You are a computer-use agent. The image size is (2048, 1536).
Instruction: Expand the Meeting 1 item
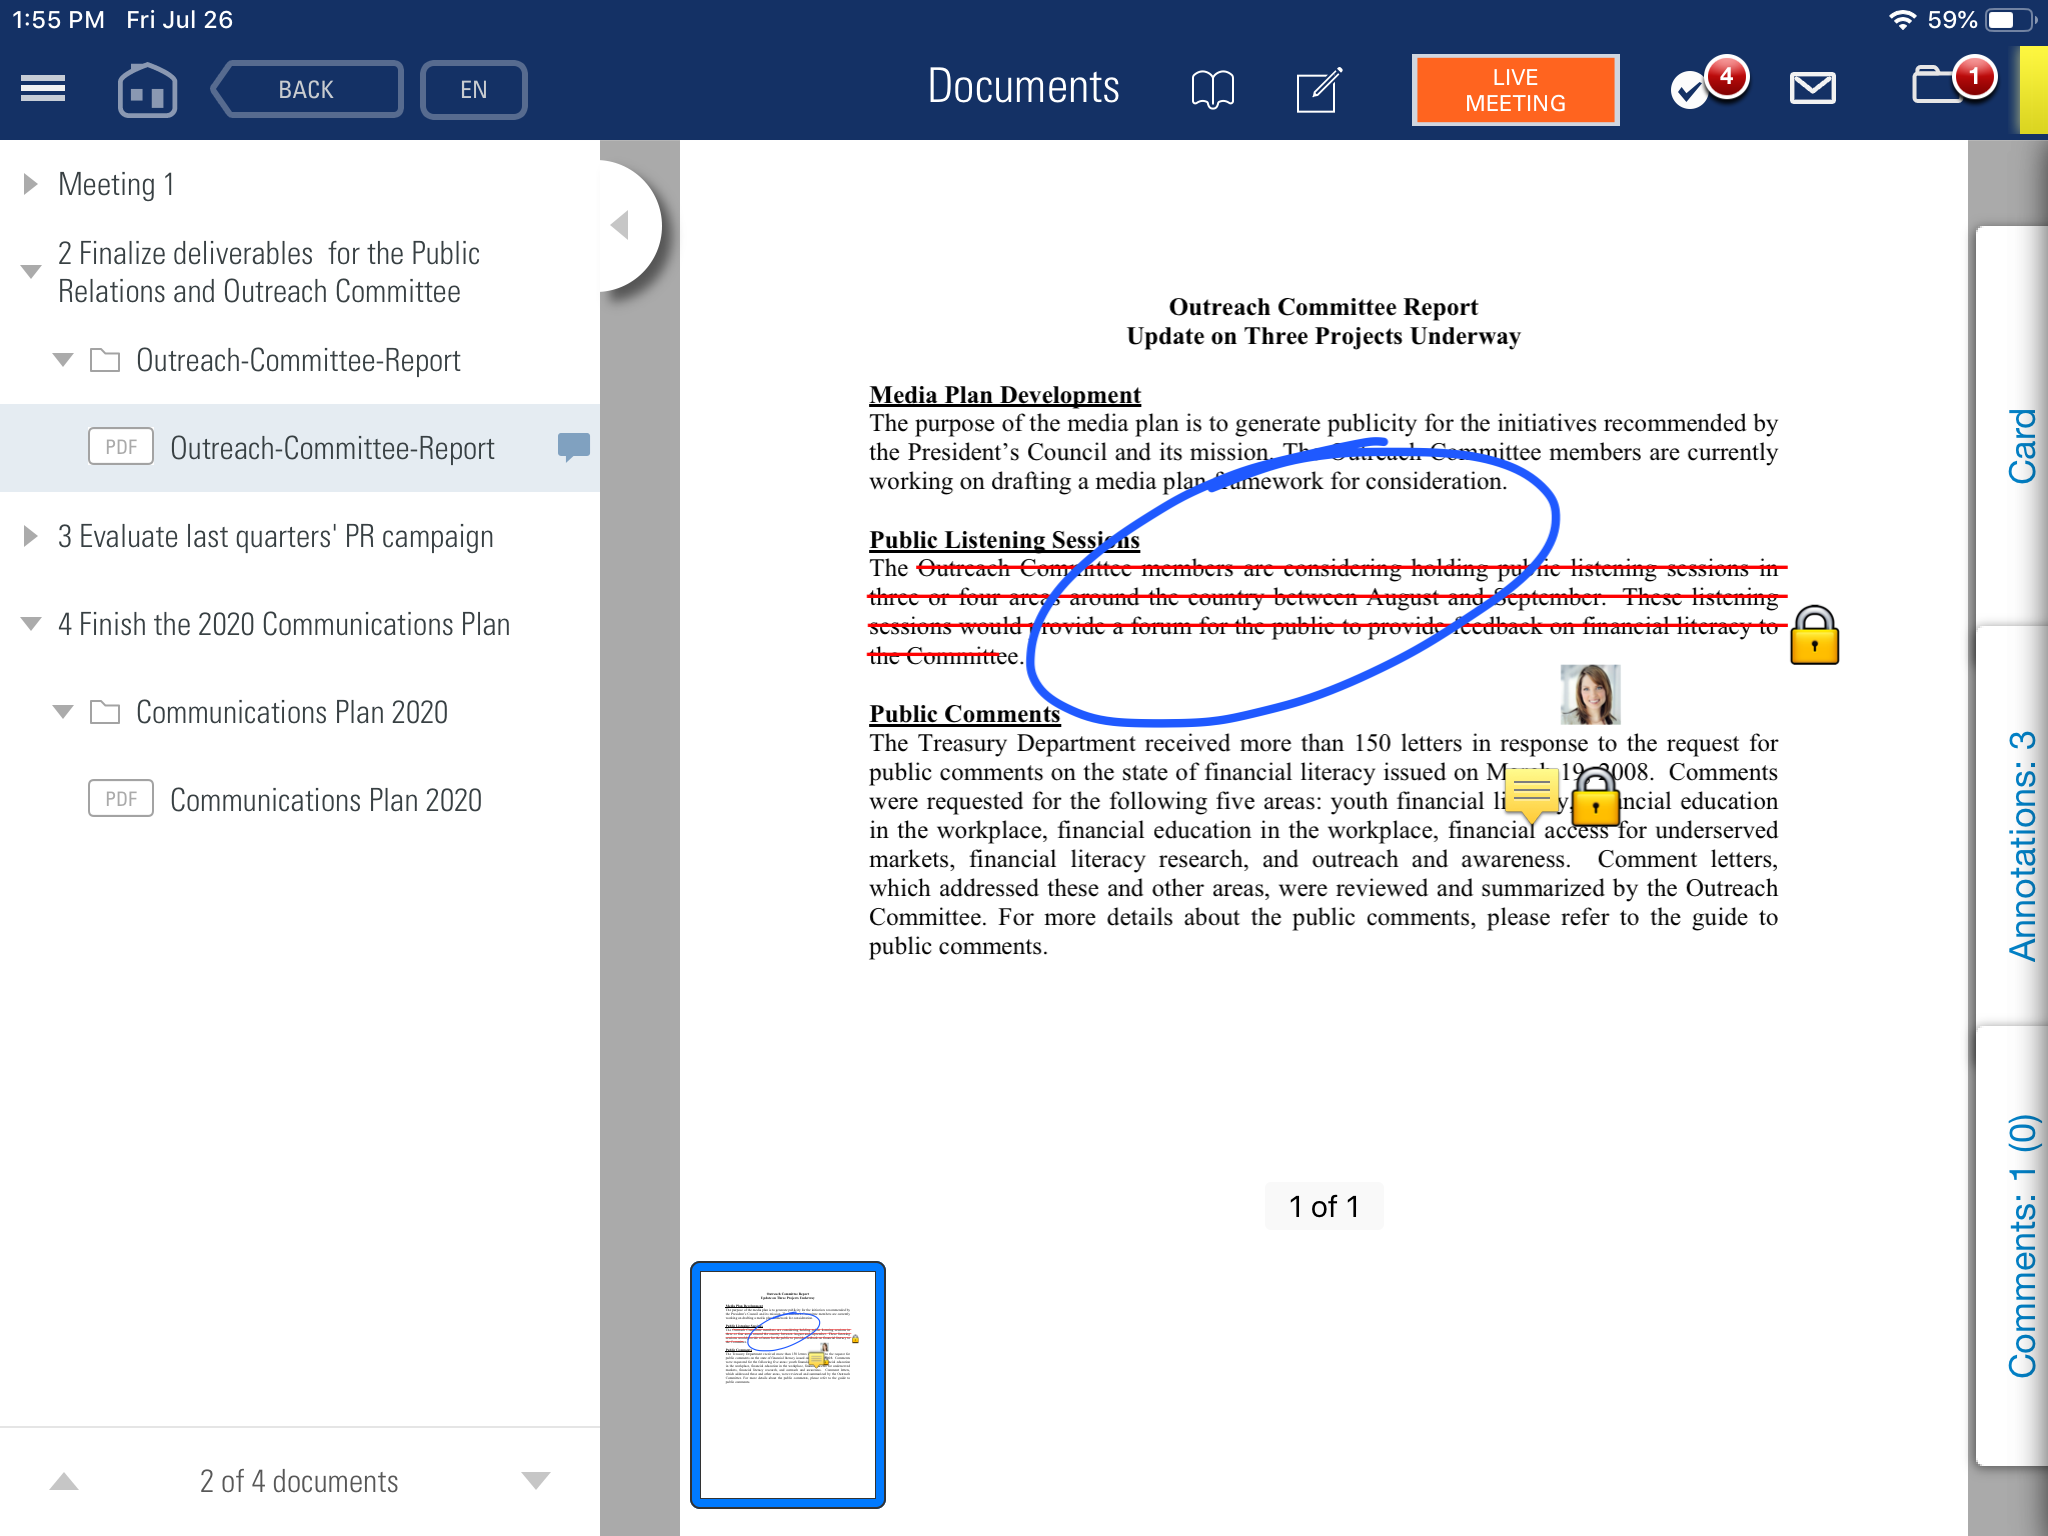coord(30,184)
